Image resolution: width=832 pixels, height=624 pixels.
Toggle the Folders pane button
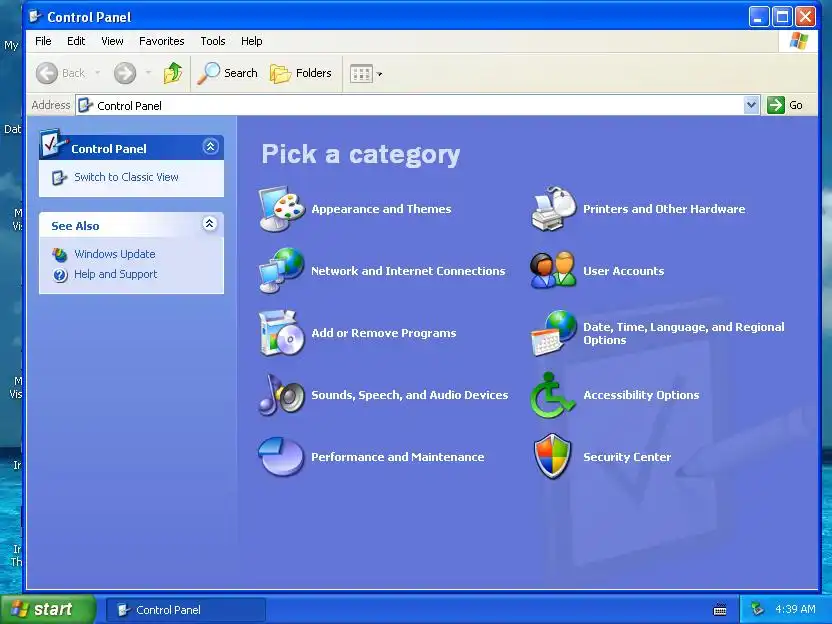click(301, 73)
